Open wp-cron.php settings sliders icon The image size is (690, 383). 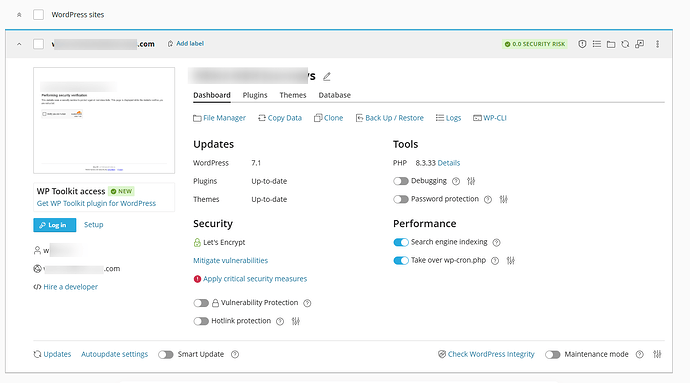[510, 261]
